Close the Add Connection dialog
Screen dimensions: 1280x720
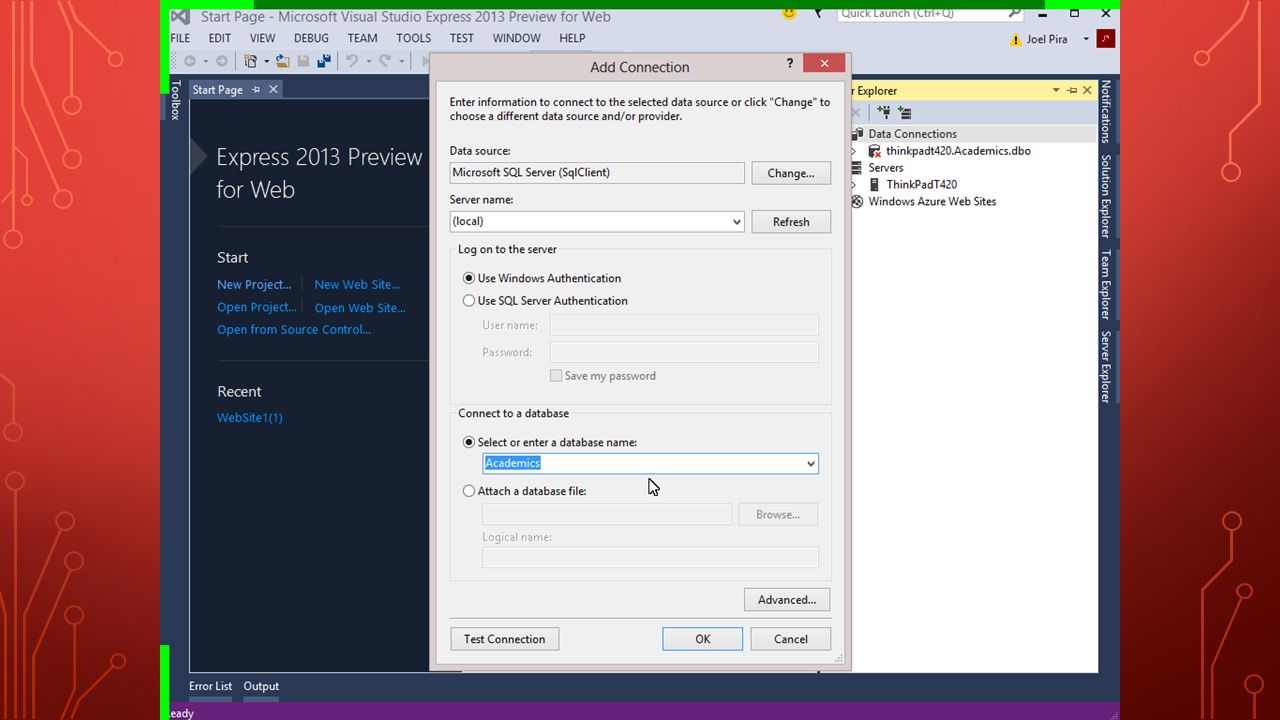[824, 63]
